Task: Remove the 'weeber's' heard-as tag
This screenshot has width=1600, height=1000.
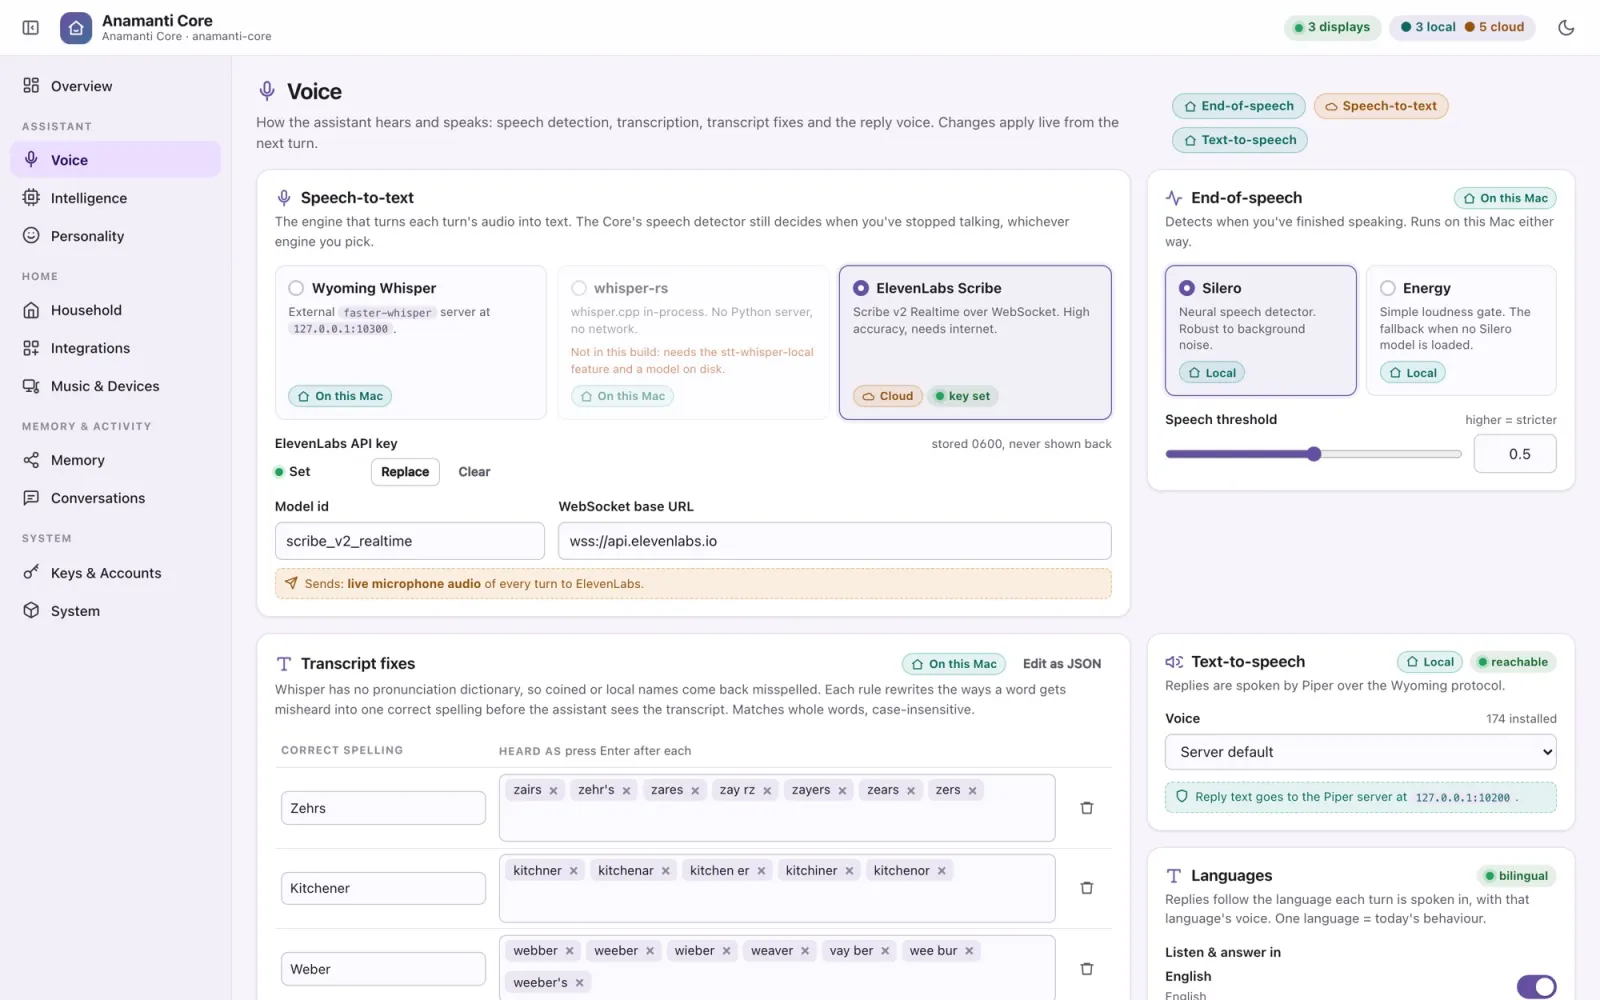Action: pyautogui.click(x=580, y=983)
